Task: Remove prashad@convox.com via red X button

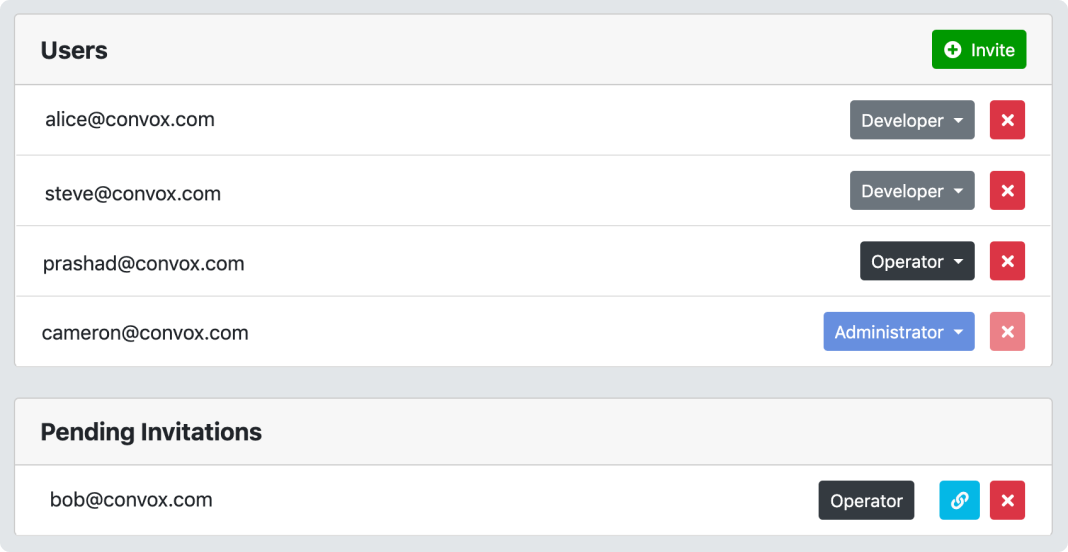Action: [1007, 261]
